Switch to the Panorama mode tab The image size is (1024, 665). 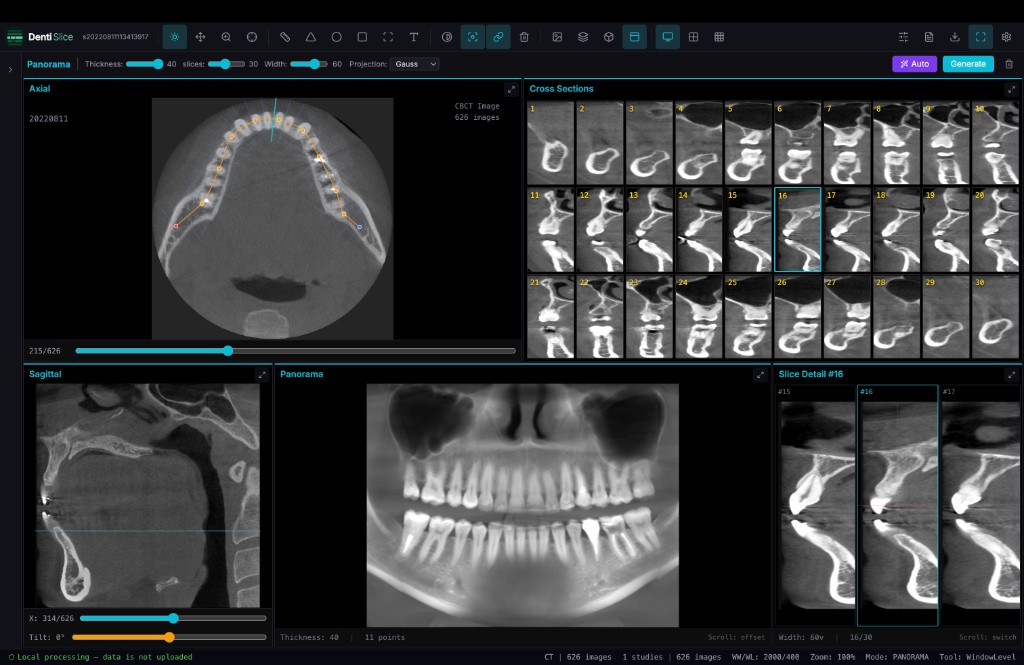48,63
